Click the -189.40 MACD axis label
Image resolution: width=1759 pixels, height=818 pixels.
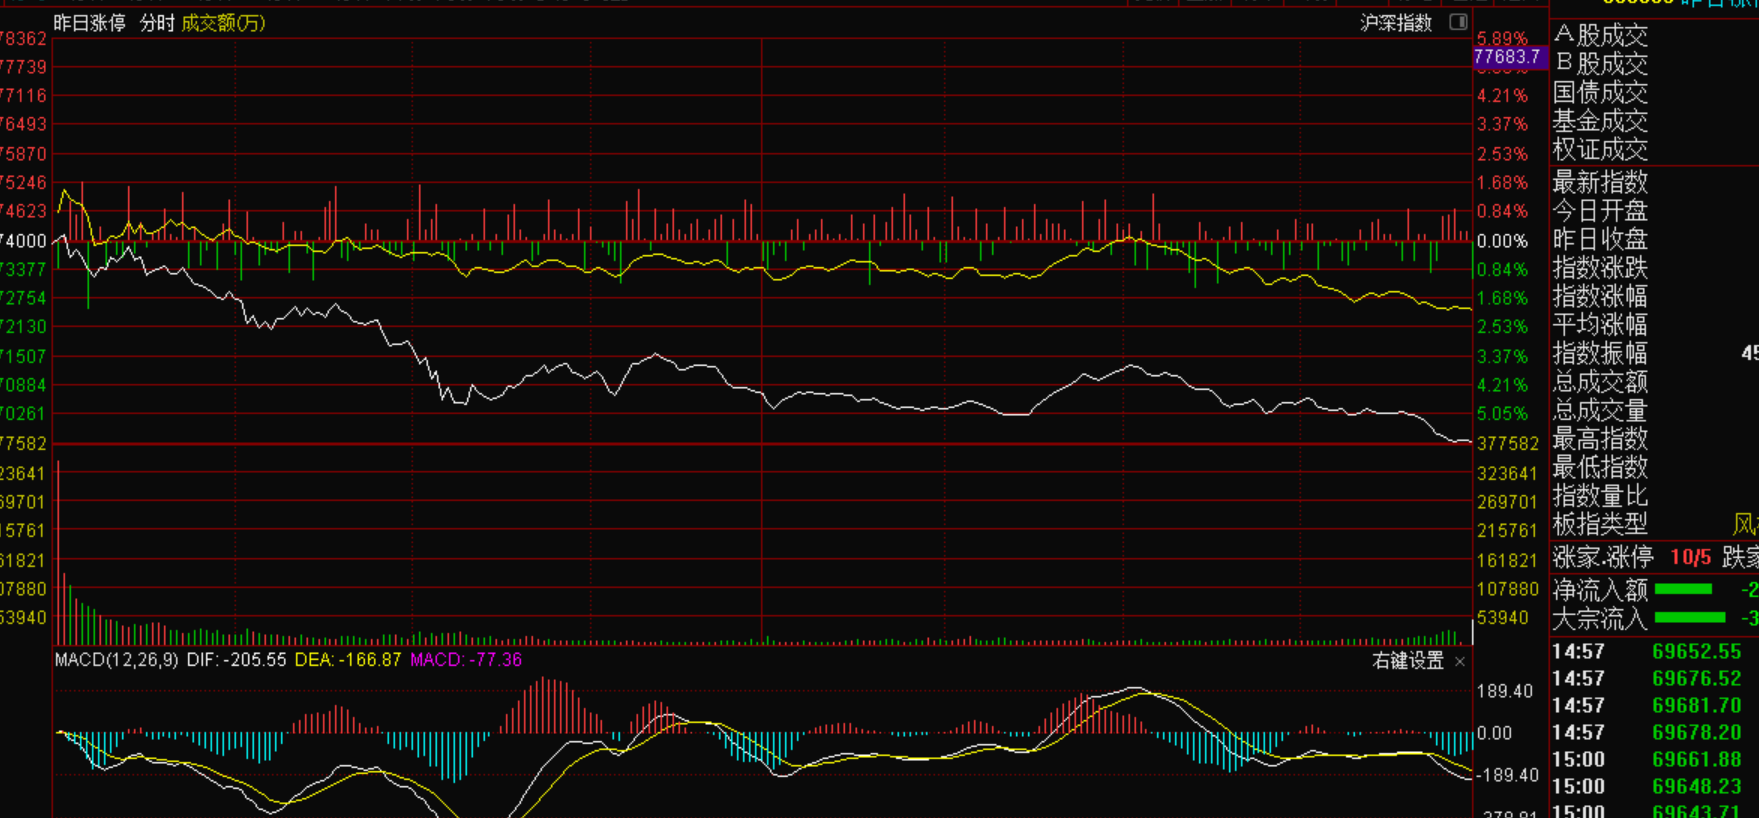(x=1506, y=775)
